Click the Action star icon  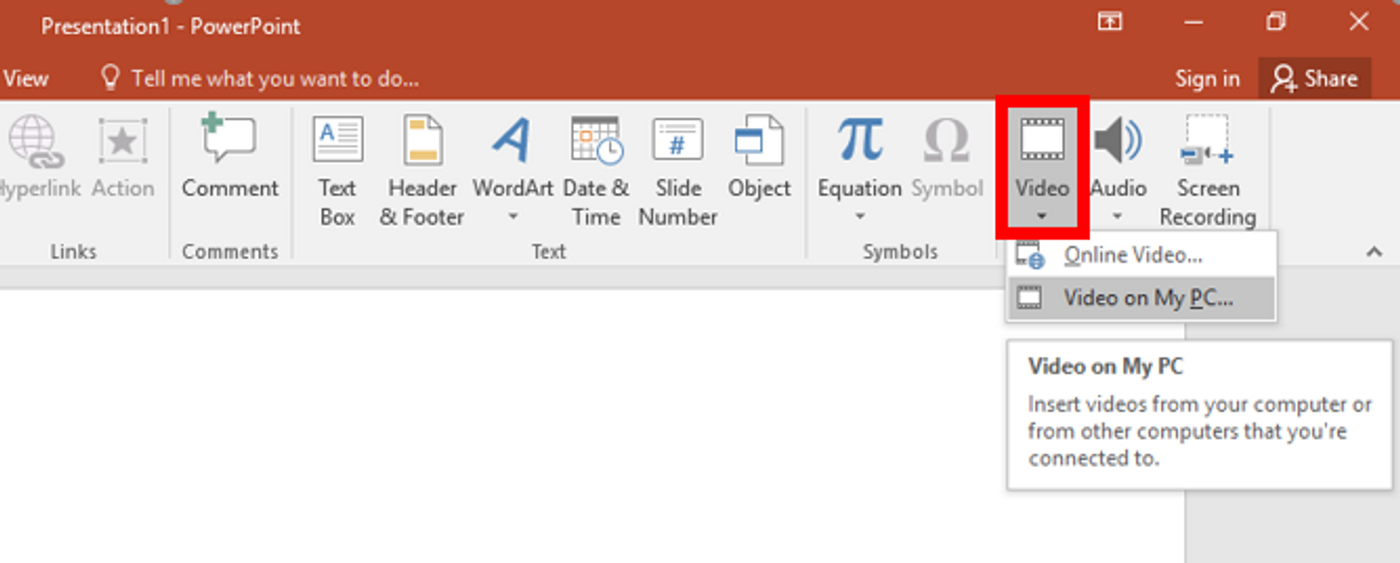123,141
